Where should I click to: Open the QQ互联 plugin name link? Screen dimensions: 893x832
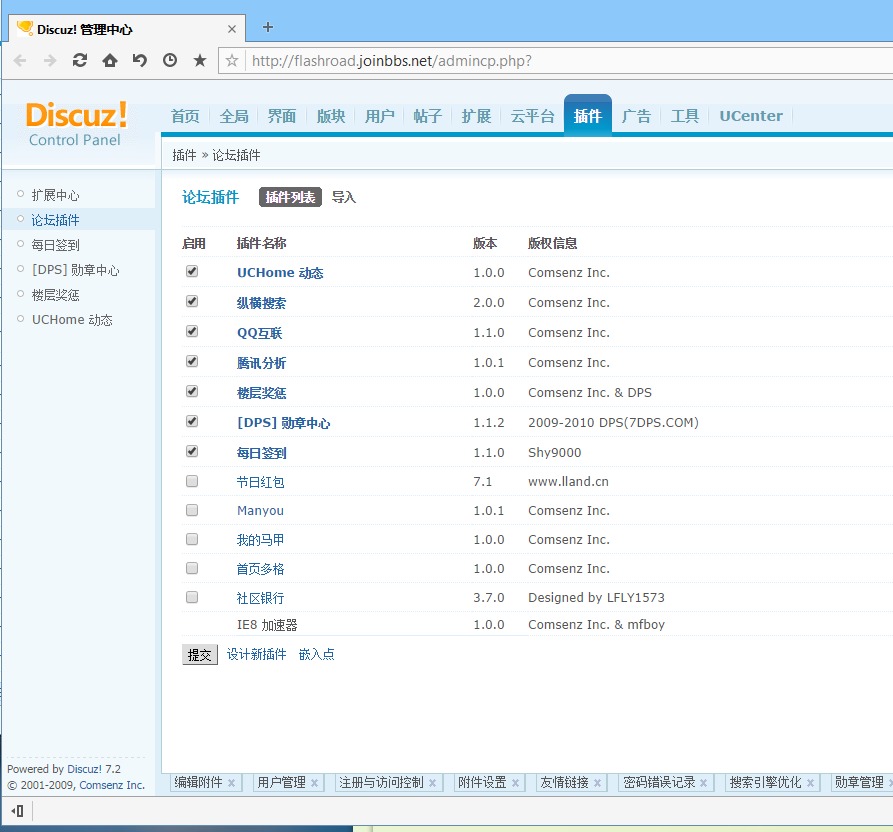click(x=260, y=333)
